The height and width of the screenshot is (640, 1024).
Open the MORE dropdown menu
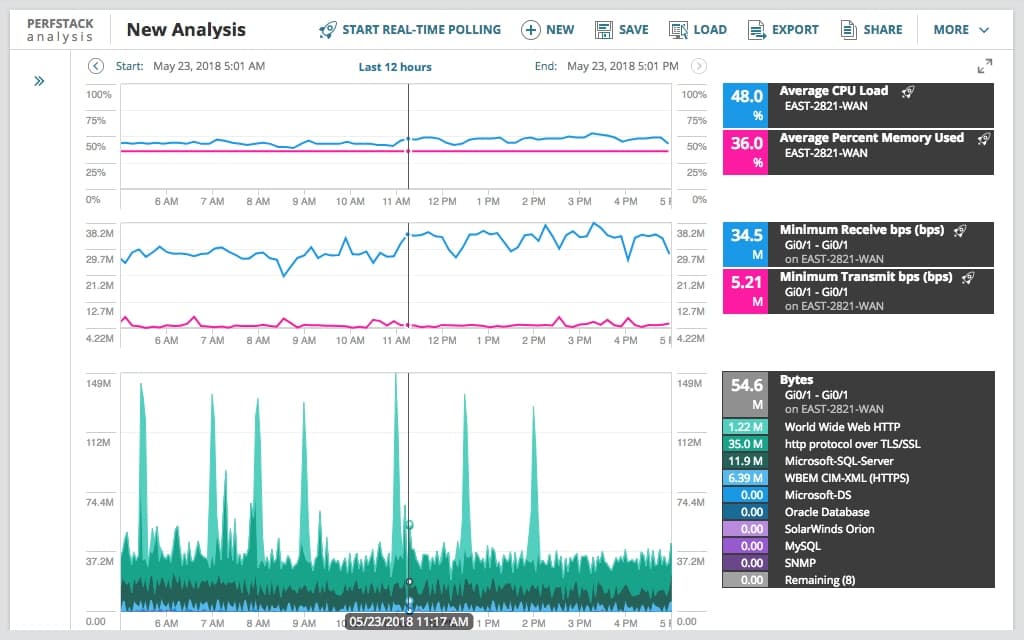click(x=959, y=29)
